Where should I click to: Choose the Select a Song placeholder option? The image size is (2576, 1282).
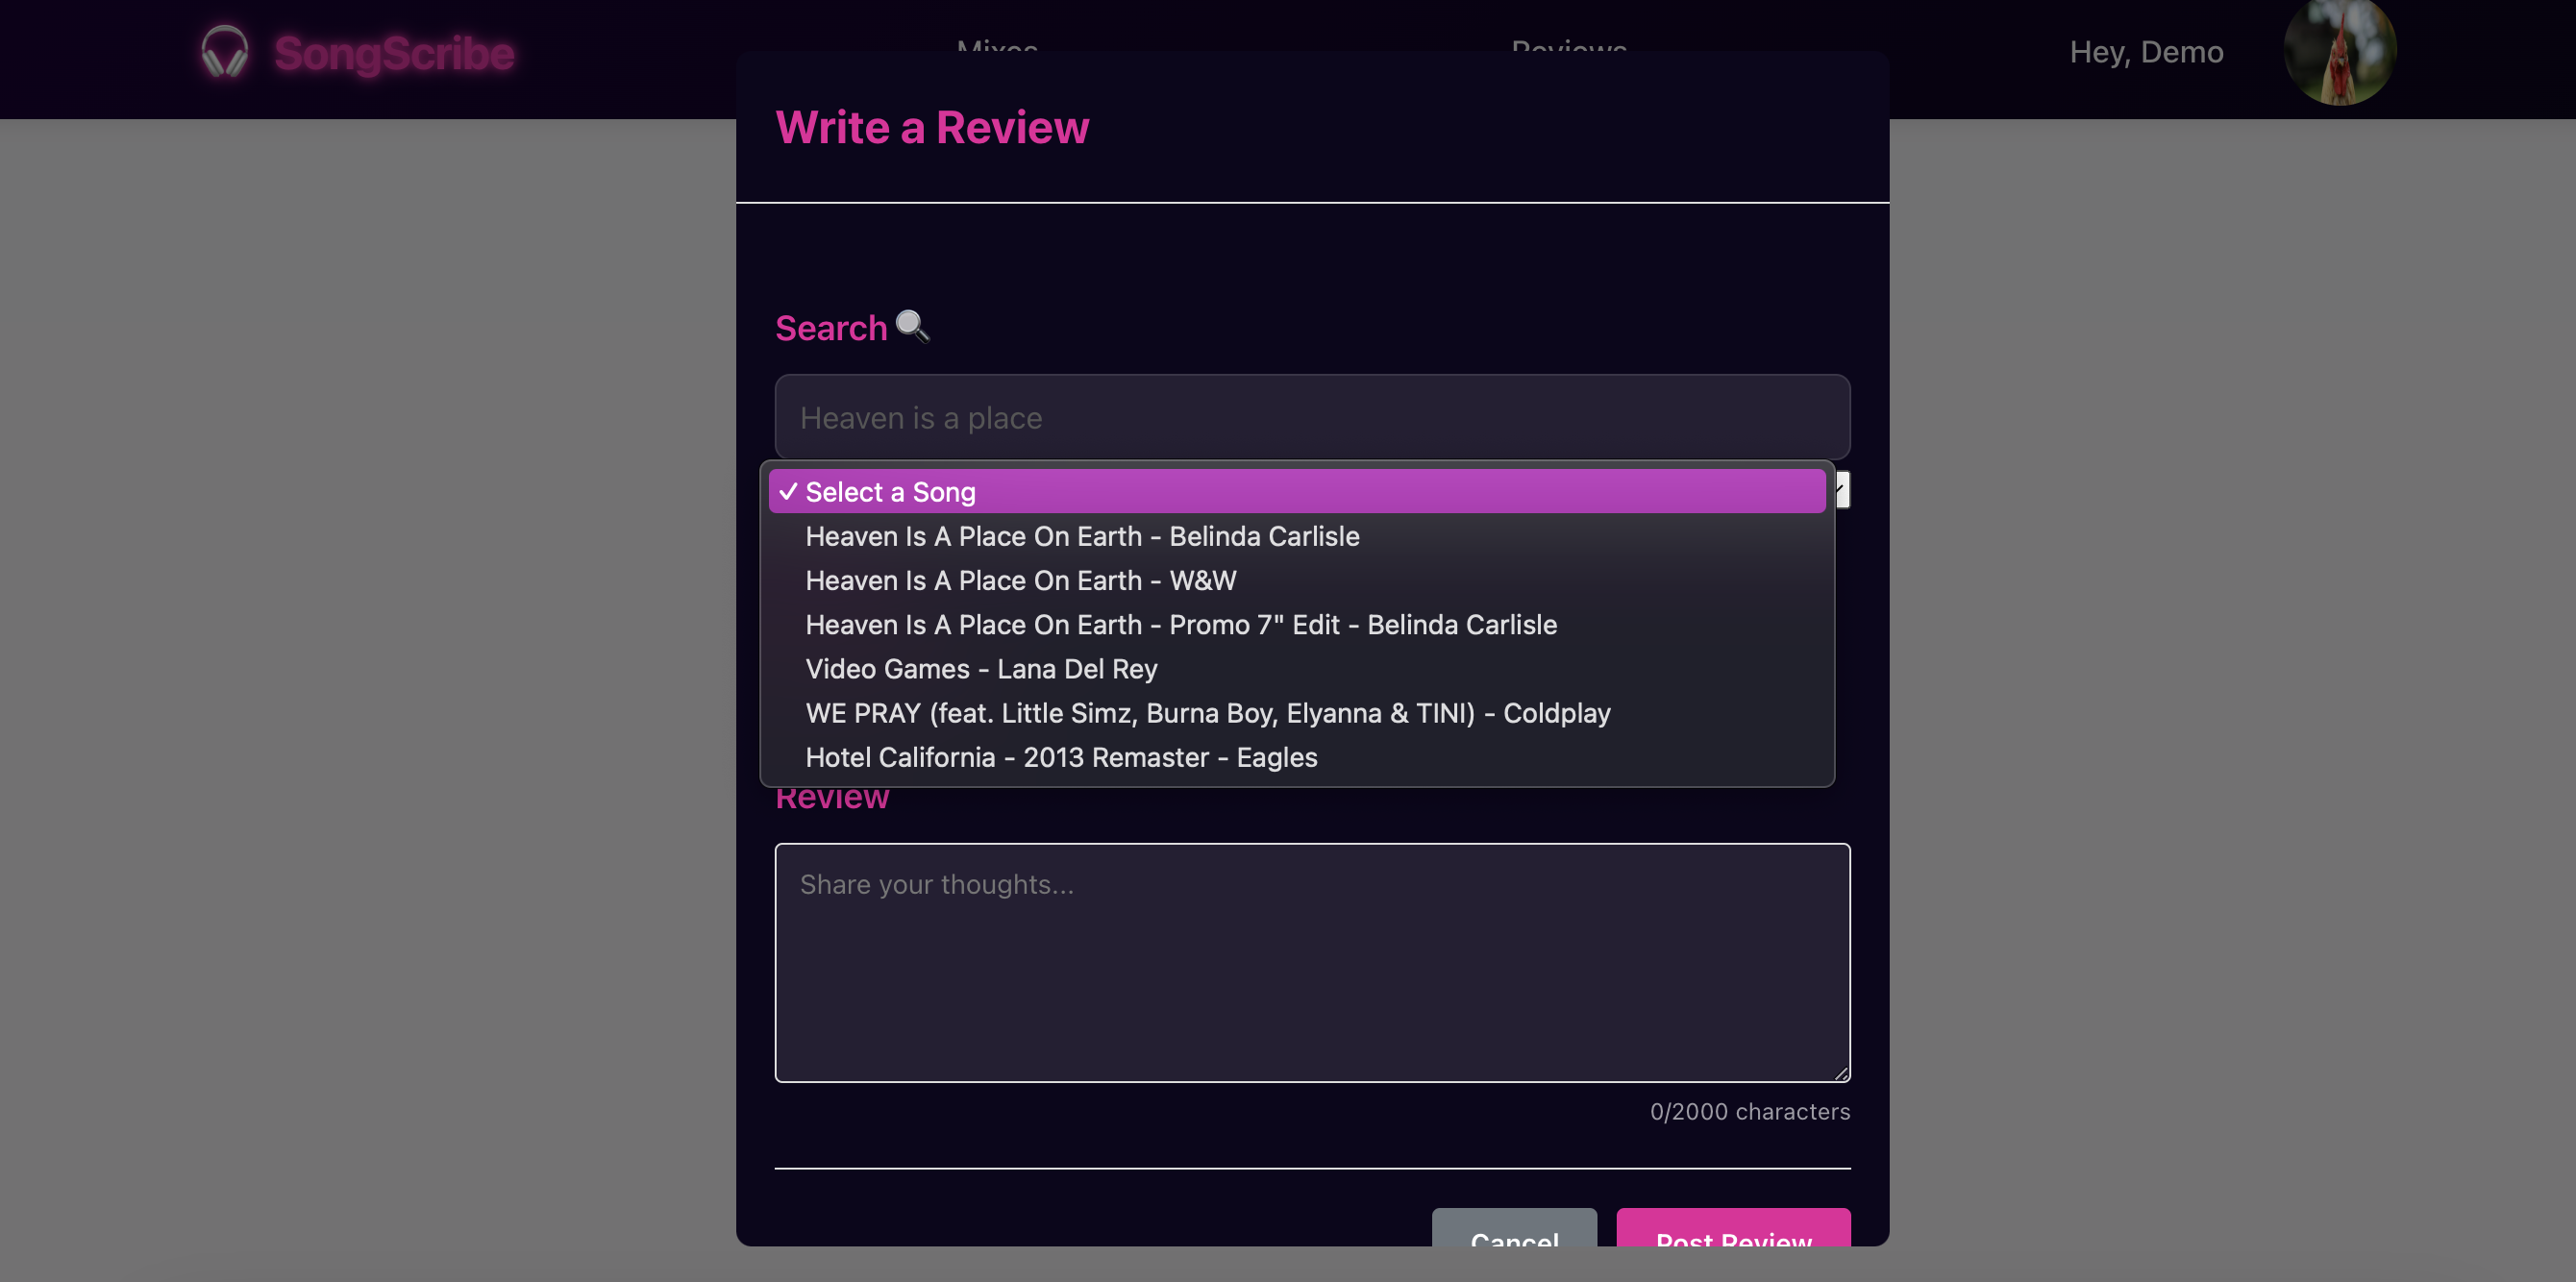coord(1297,491)
